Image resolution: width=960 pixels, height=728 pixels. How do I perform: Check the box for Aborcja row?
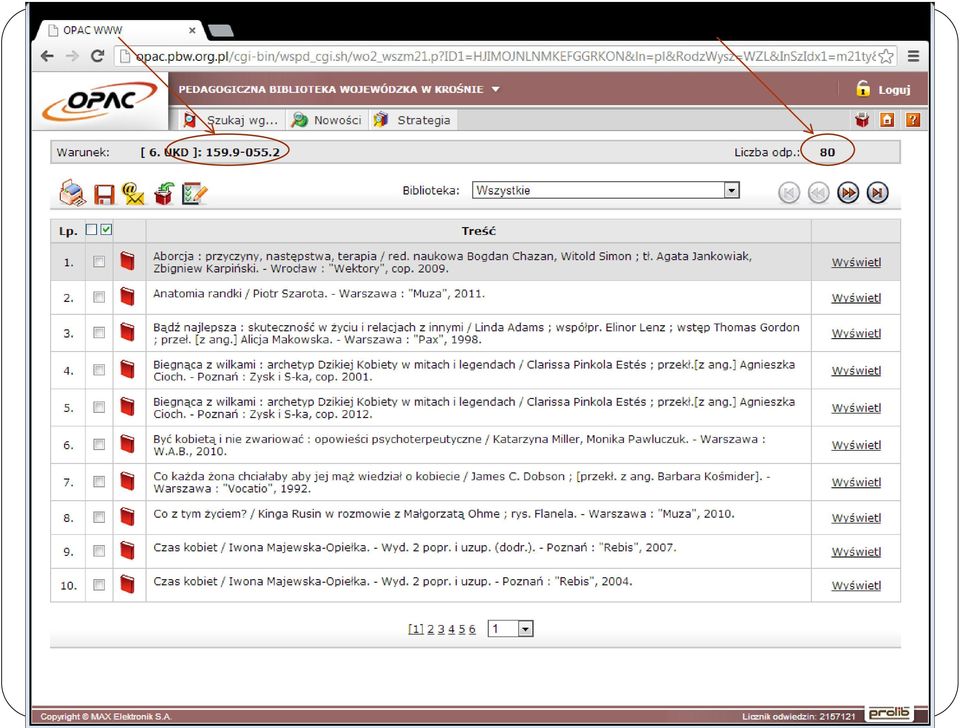pyautogui.click(x=99, y=261)
